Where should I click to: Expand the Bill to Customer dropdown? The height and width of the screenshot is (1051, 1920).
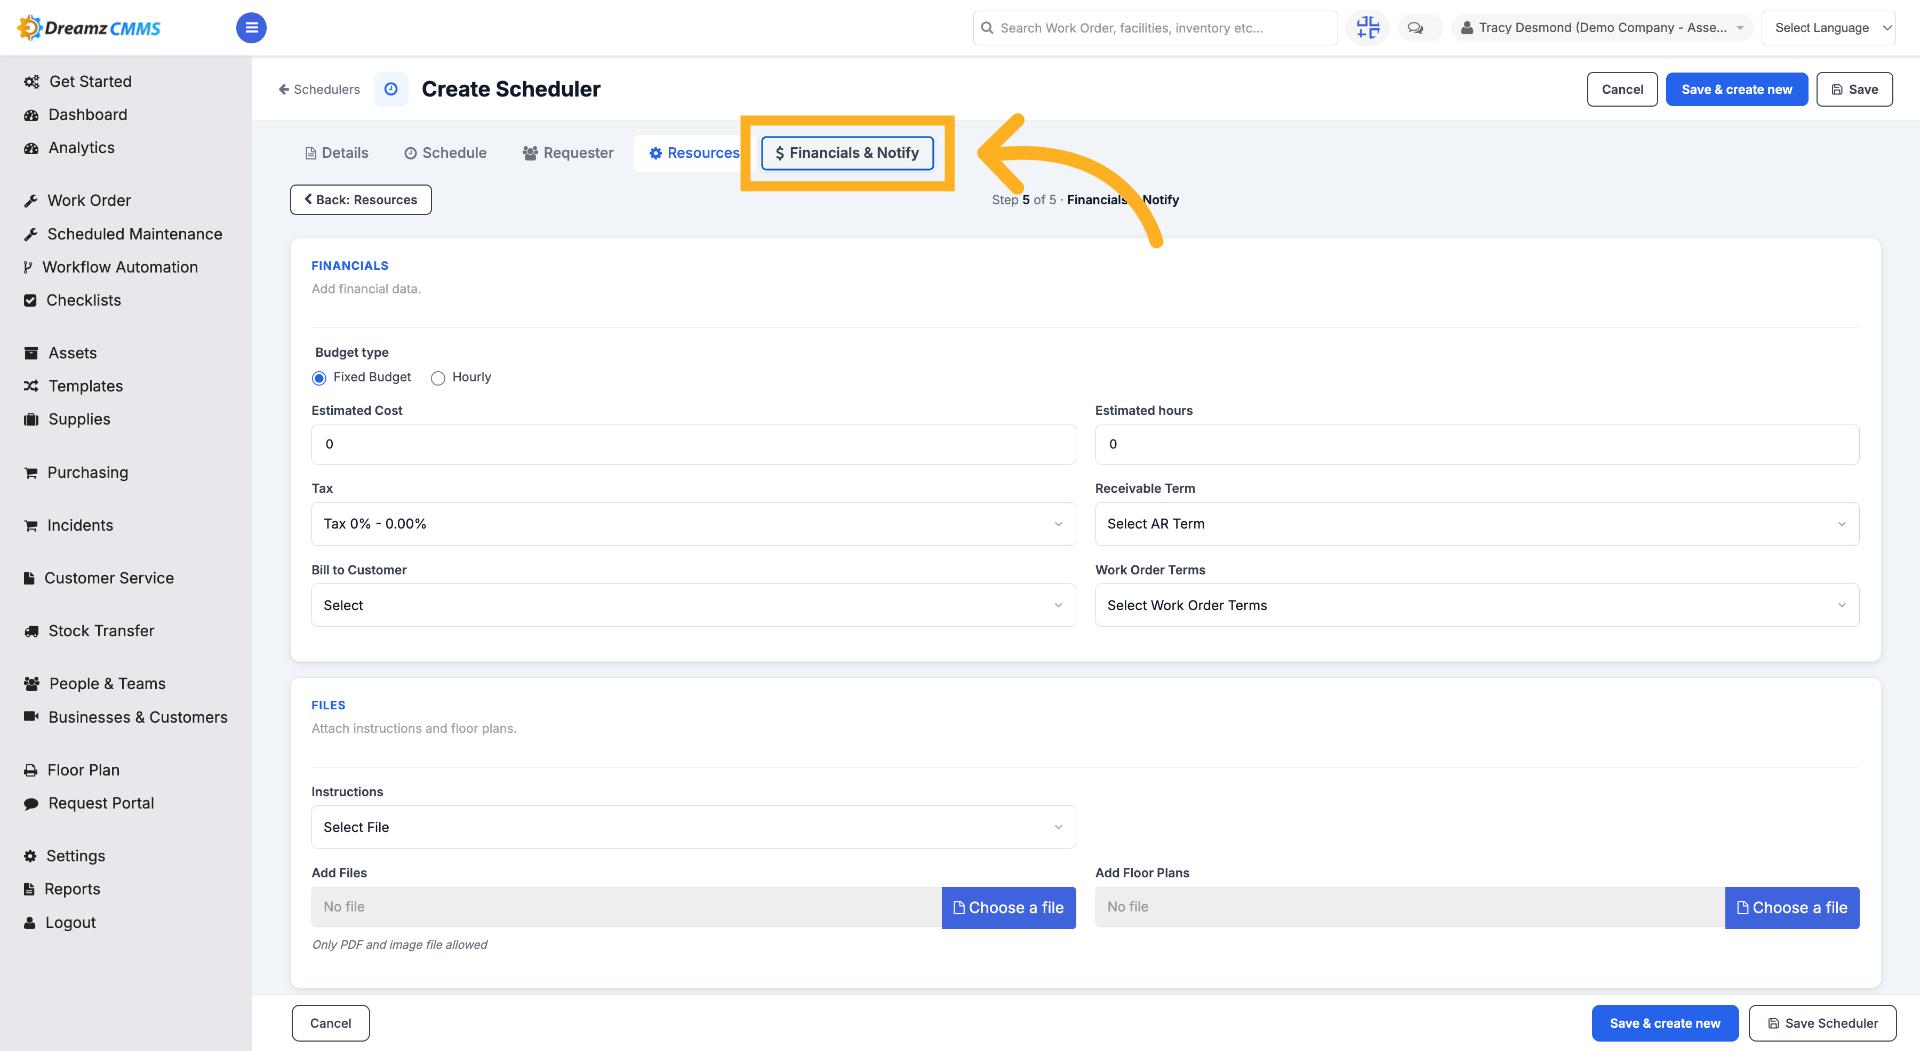tap(693, 605)
